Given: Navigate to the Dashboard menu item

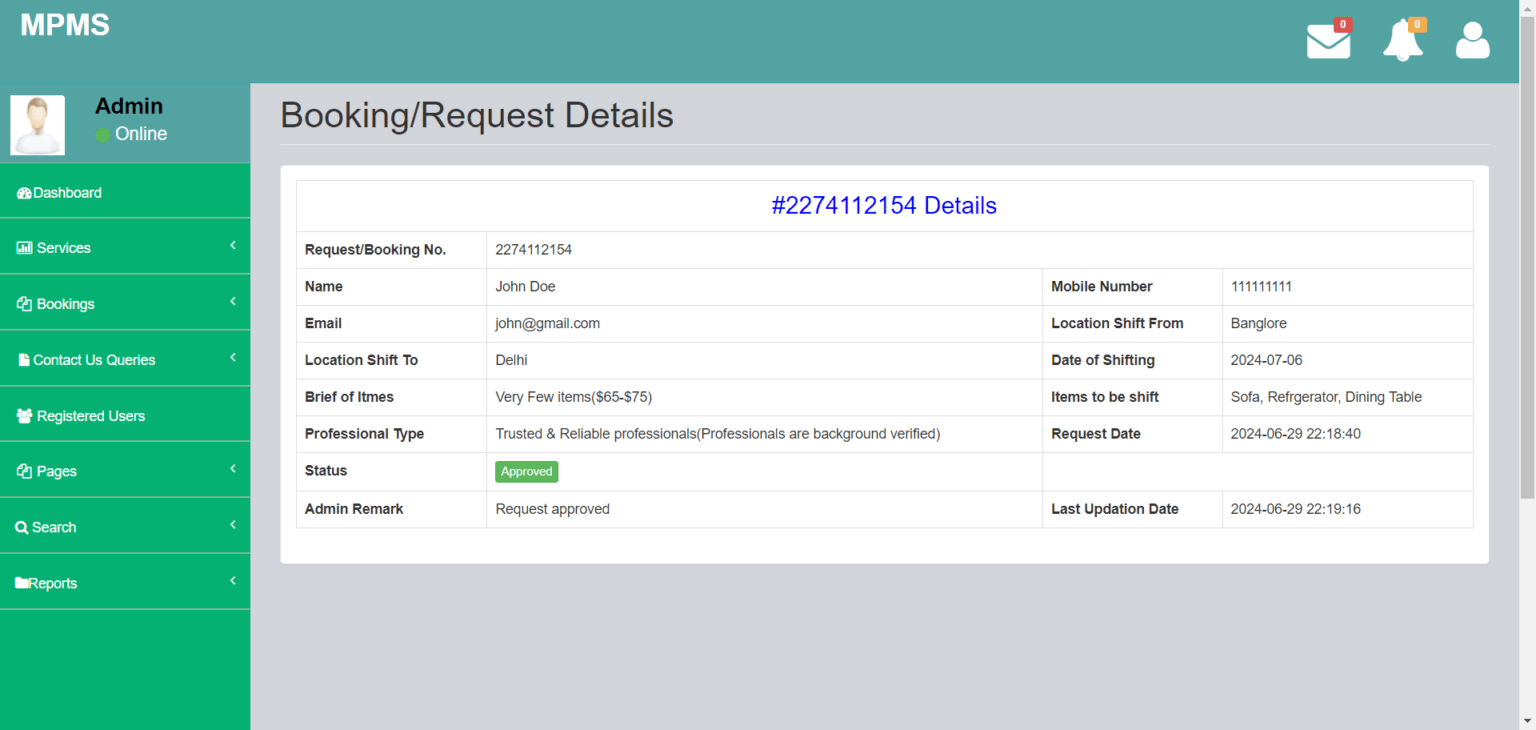Looking at the screenshot, I should pyautogui.click(x=66, y=192).
